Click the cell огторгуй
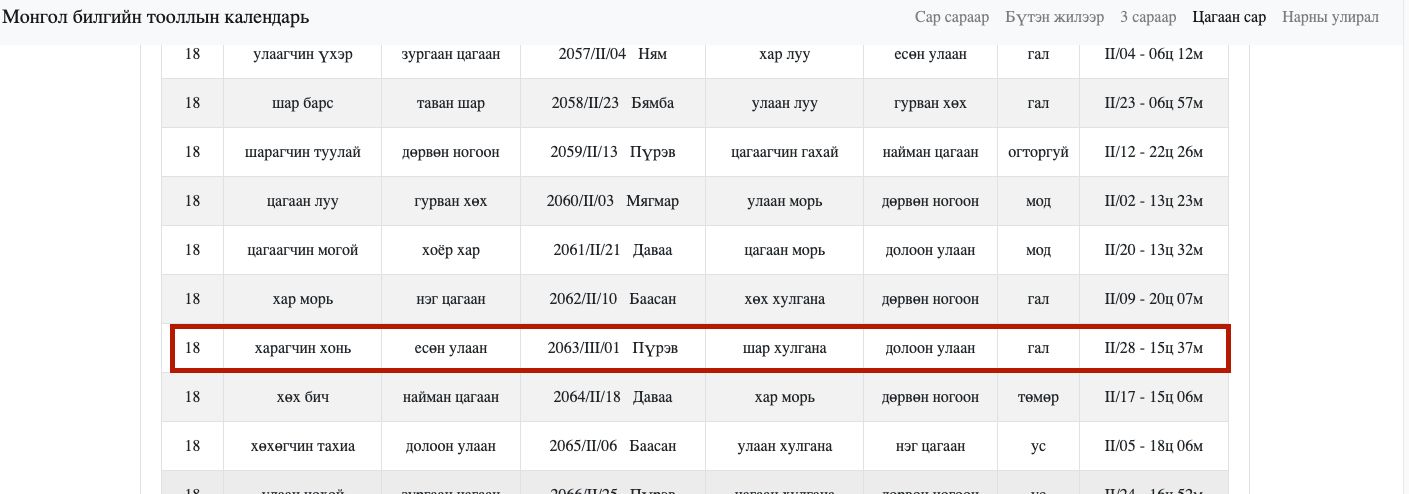This screenshot has height=494, width=1409. click(1038, 152)
